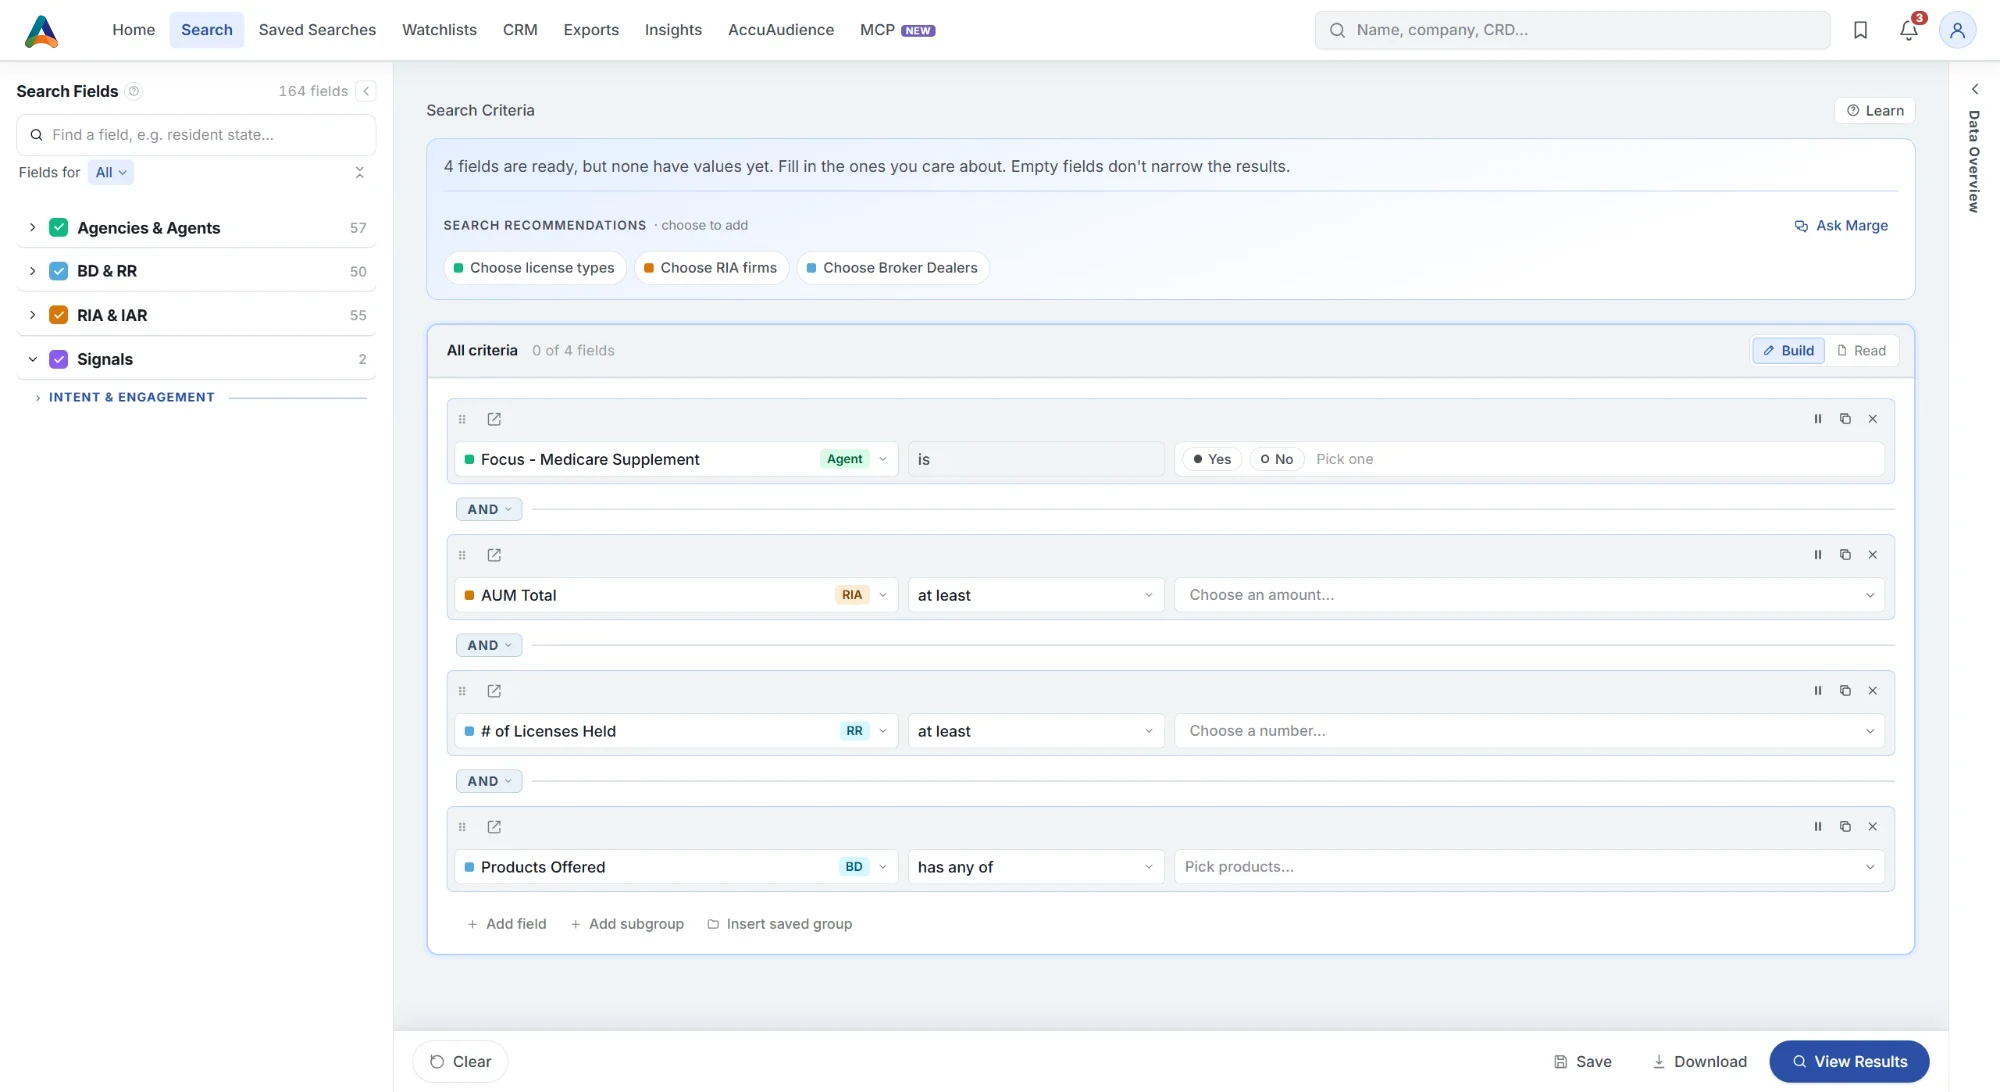Duplicate the AUM Total criterion
This screenshot has height=1092, width=2000.
(x=1846, y=555)
